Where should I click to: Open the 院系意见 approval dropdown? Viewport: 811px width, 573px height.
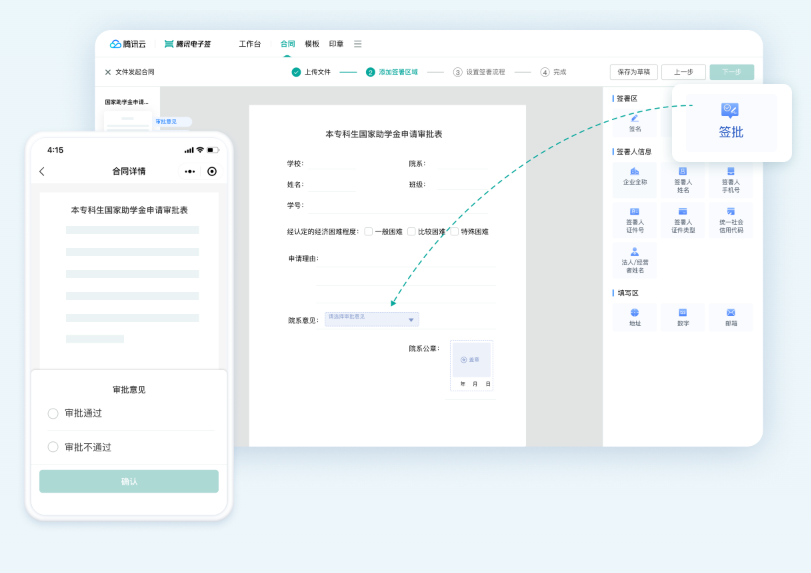click(x=372, y=319)
